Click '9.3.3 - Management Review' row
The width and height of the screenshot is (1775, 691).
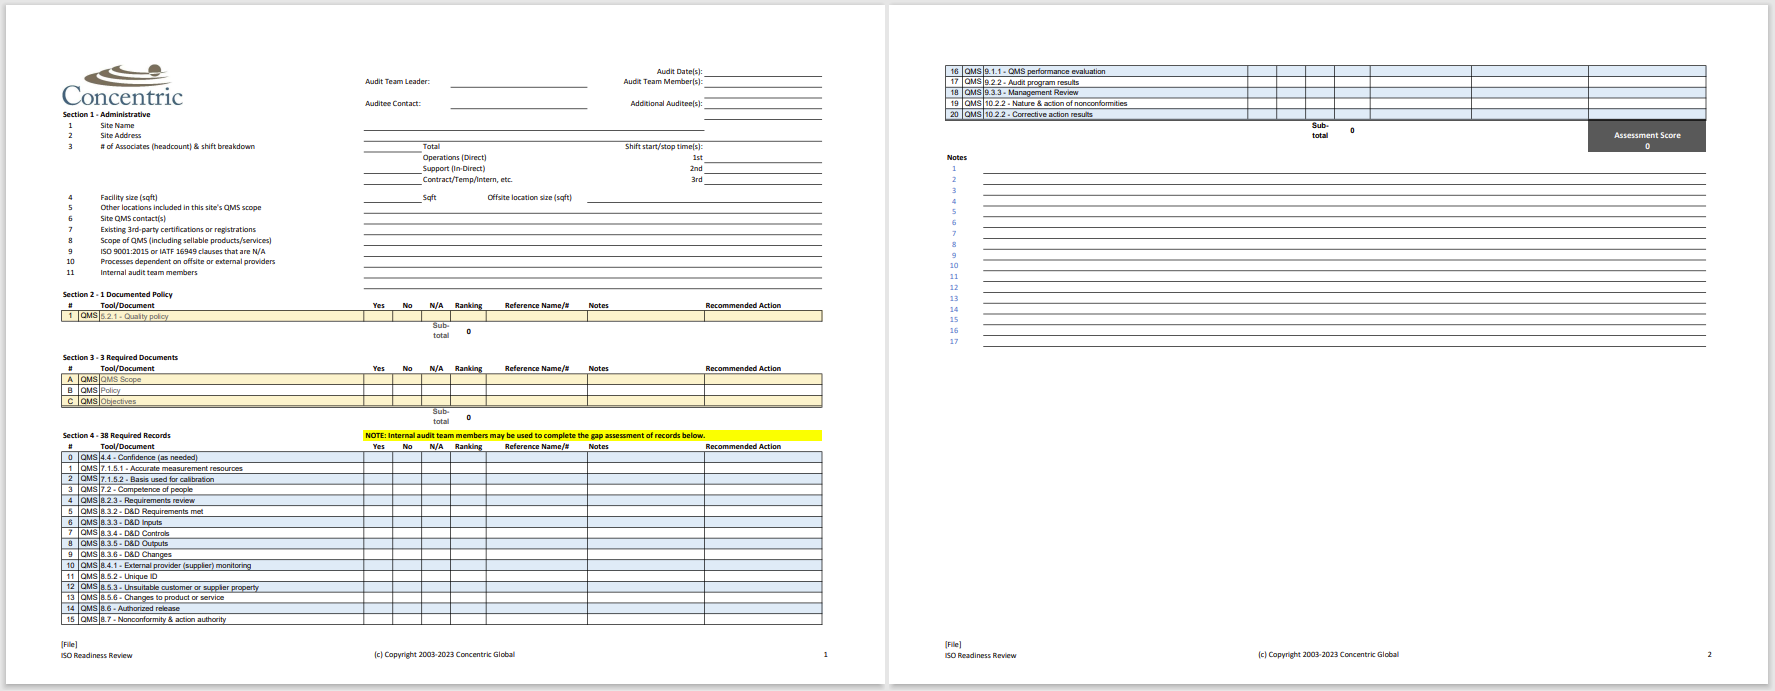[1326, 93]
